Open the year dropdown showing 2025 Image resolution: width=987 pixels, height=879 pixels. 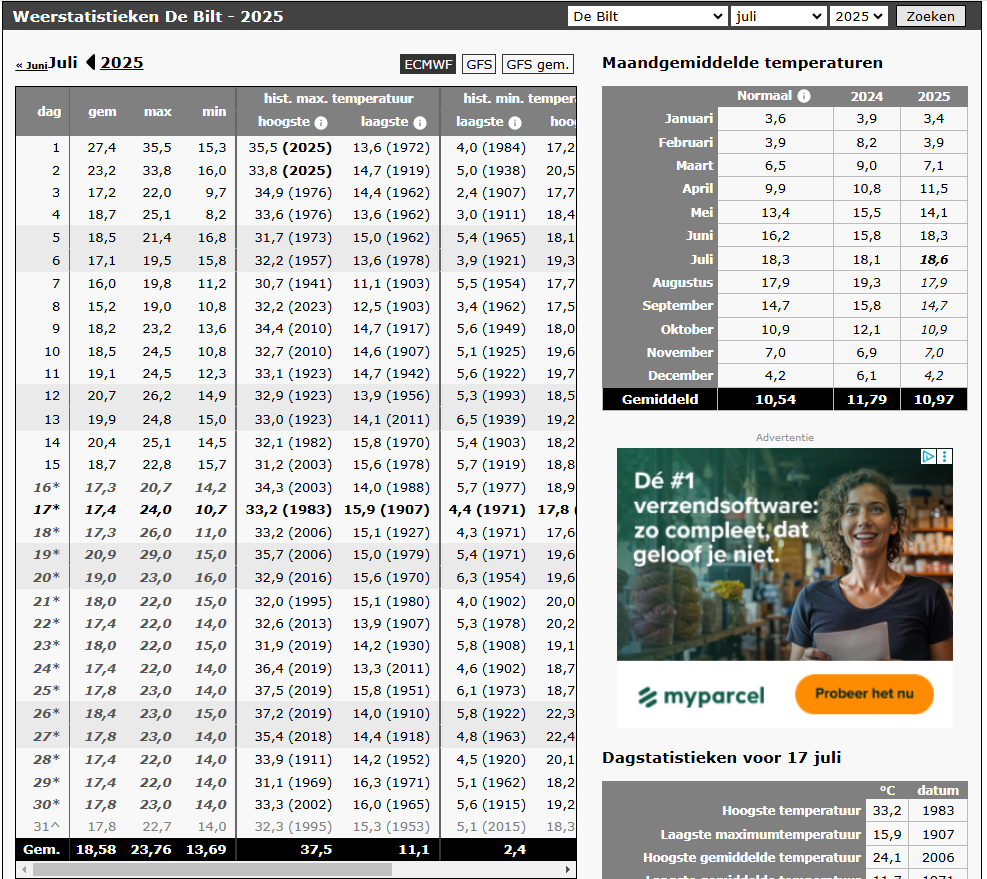pyautogui.click(x=859, y=16)
